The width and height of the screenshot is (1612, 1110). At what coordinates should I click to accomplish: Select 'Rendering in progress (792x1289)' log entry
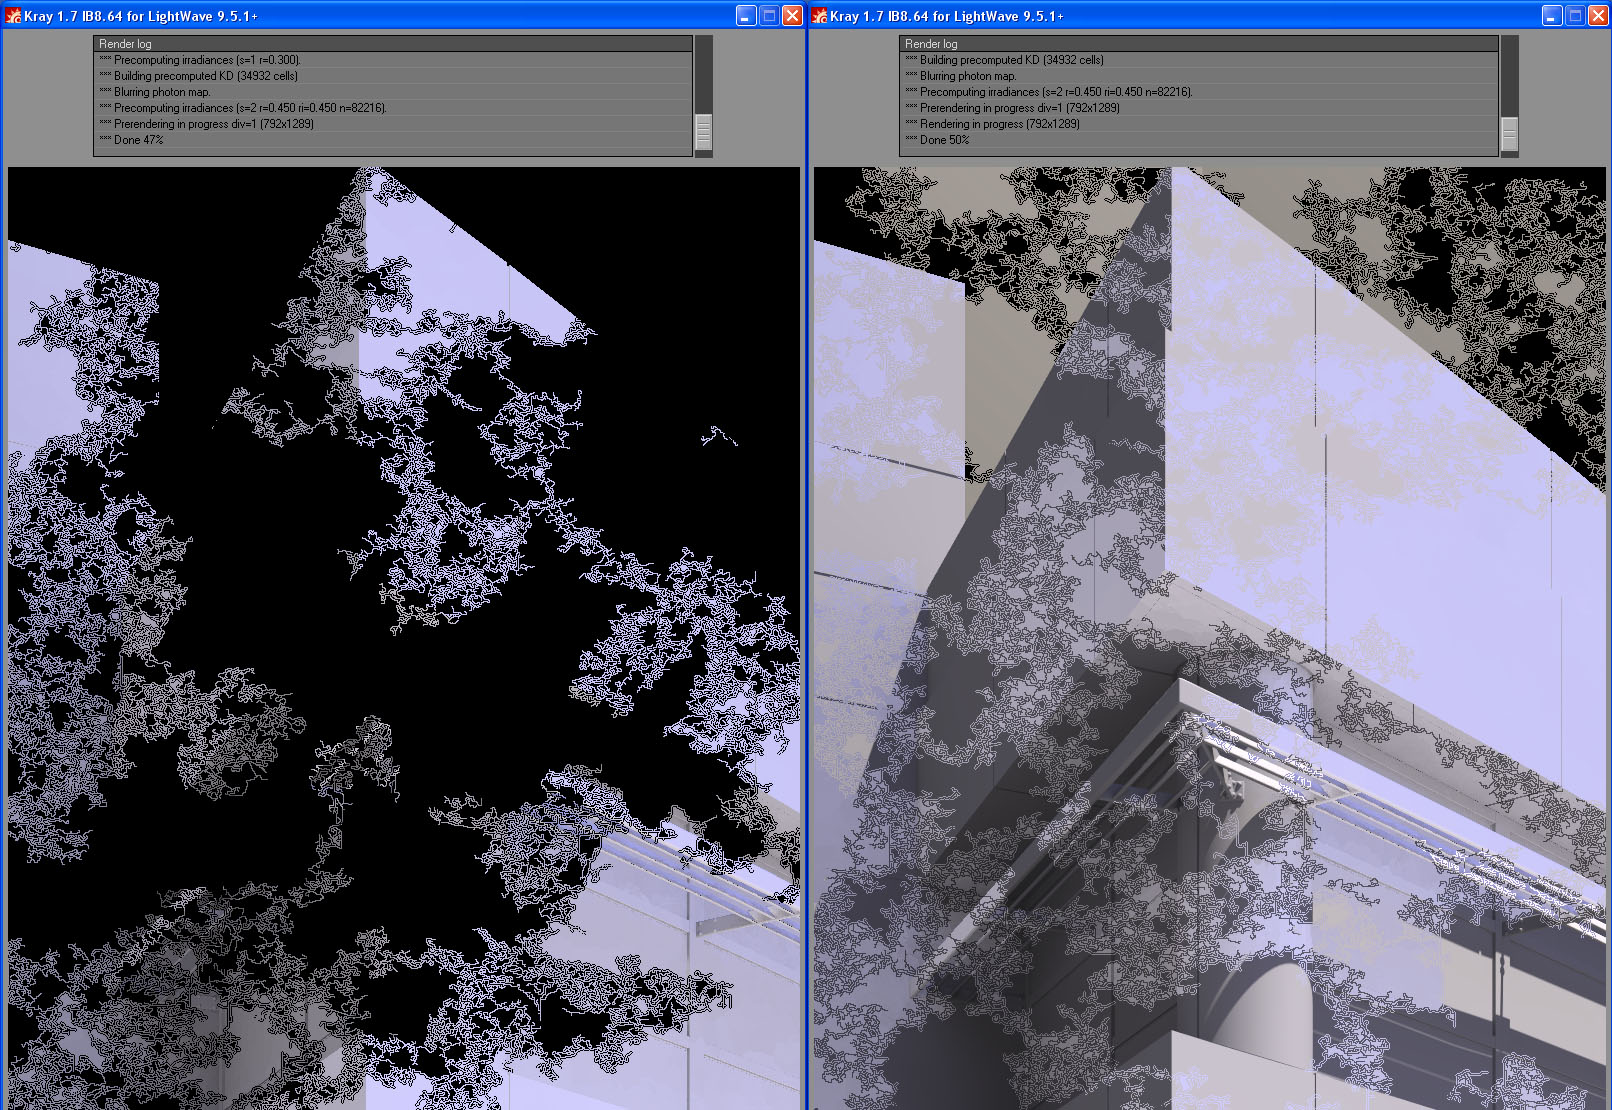click(x=999, y=124)
